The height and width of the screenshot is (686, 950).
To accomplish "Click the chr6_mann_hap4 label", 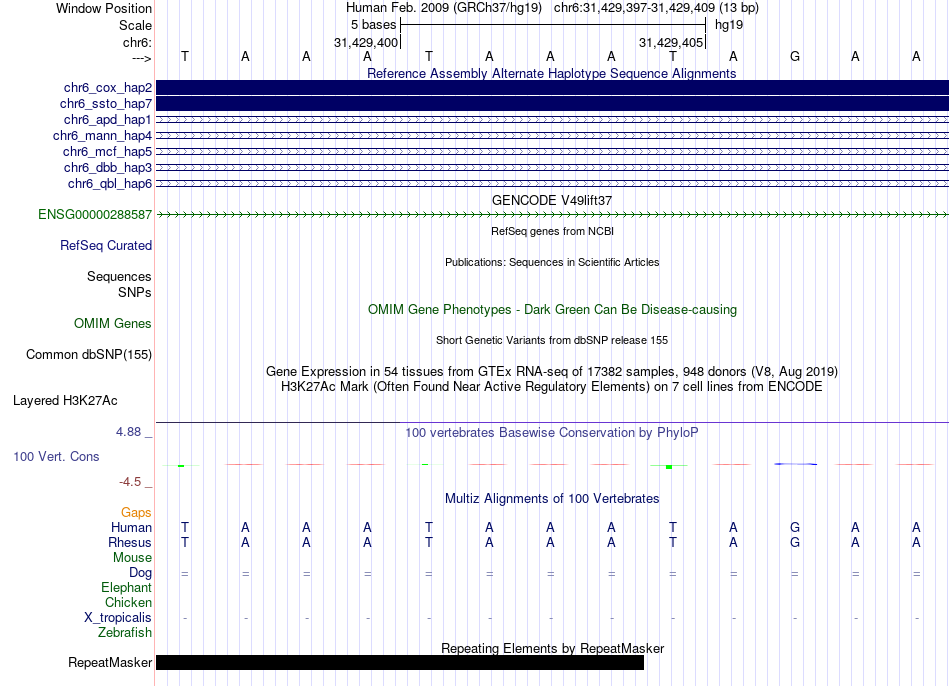I will 102,136.
